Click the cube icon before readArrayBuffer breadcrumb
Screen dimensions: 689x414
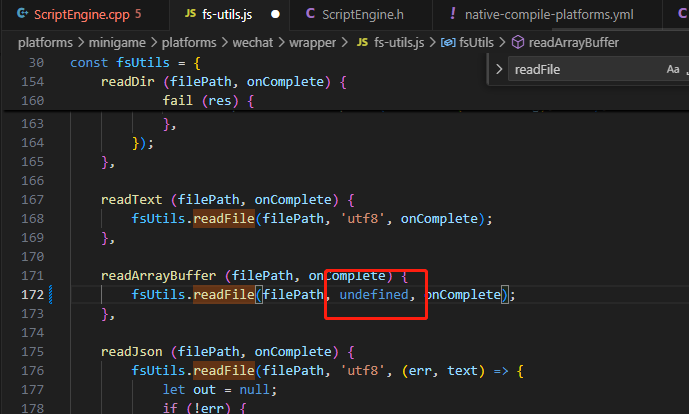(518, 43)
